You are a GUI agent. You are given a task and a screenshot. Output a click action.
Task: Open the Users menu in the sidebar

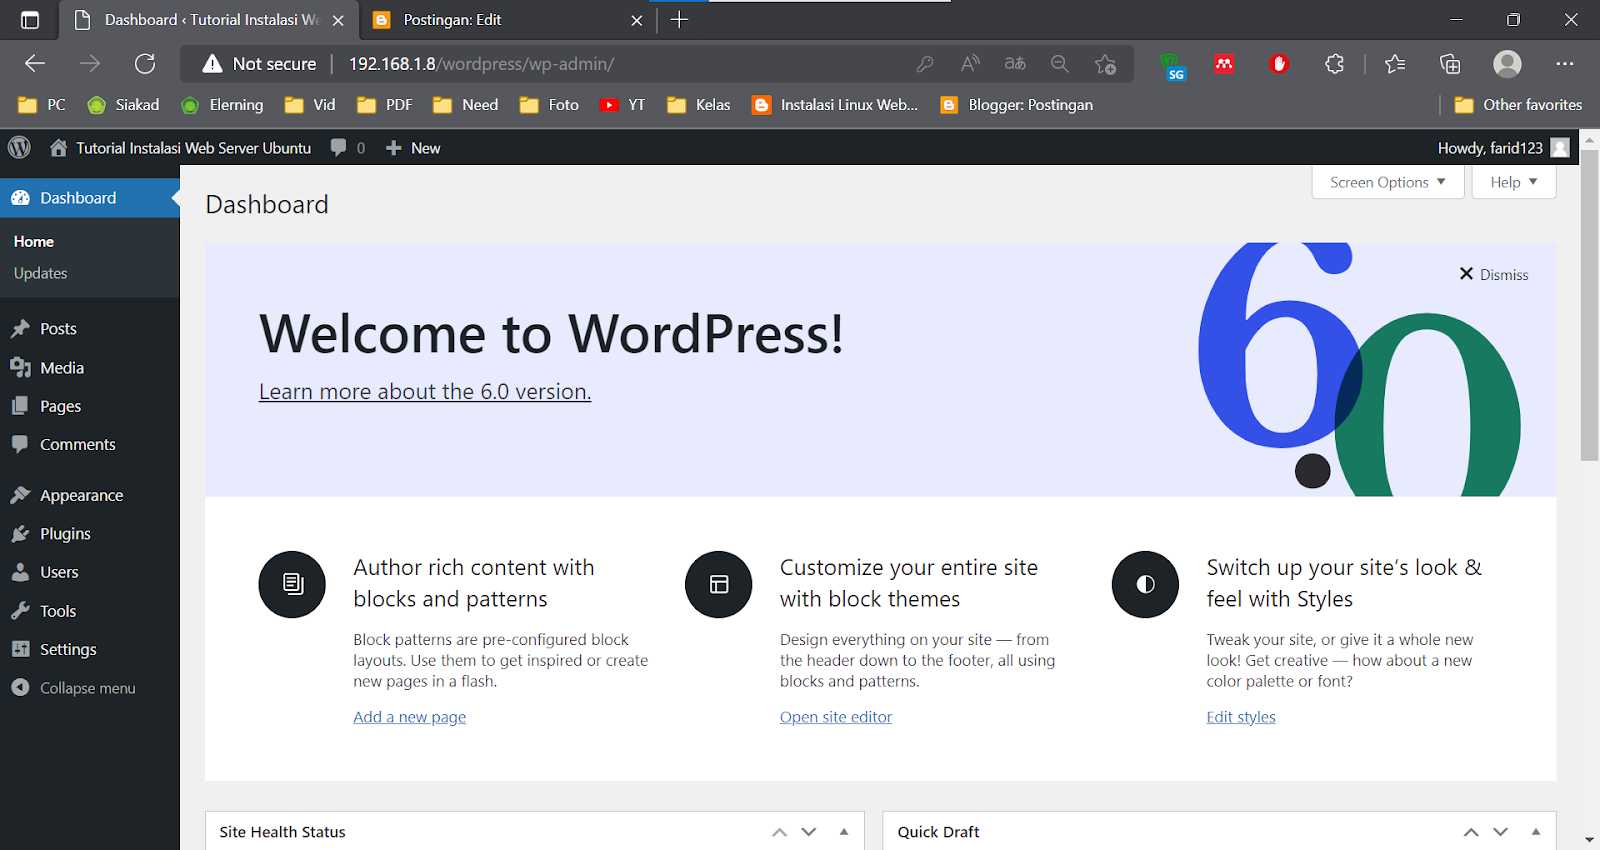click(x=90, y=572)
